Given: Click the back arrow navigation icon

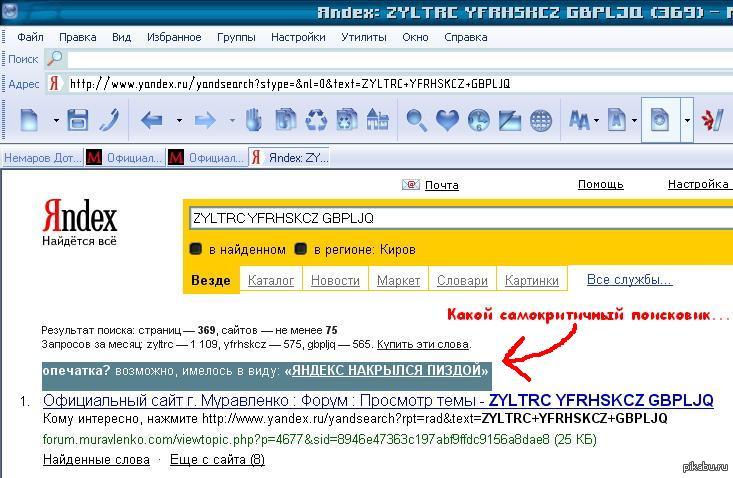Looking at the screenshot, I should pyautogui.click(x=152, y=121).
